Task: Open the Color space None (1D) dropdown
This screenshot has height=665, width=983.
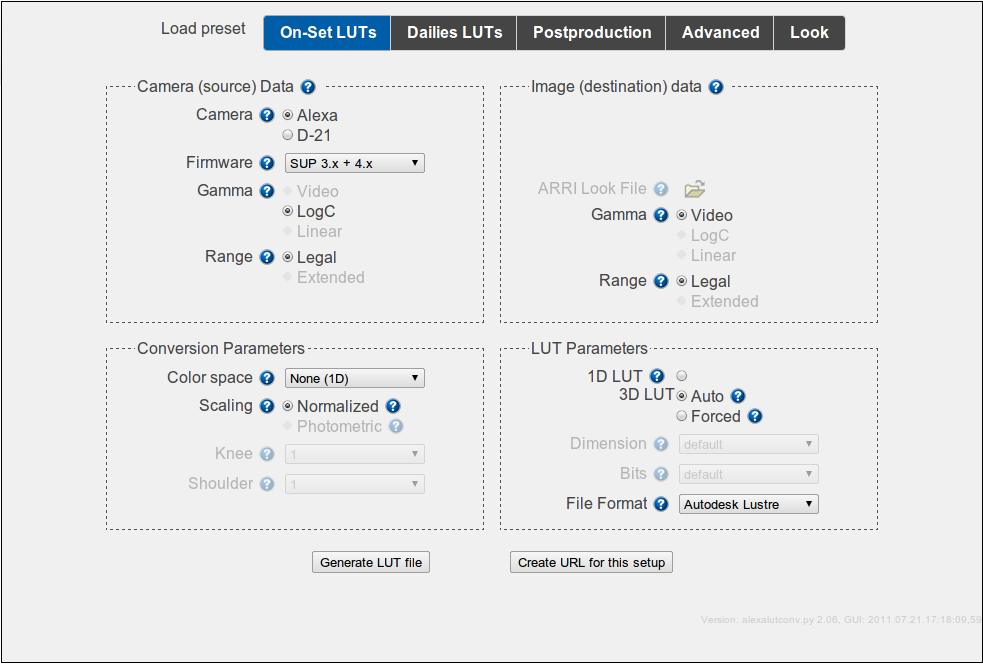Action: pos(355,378)
